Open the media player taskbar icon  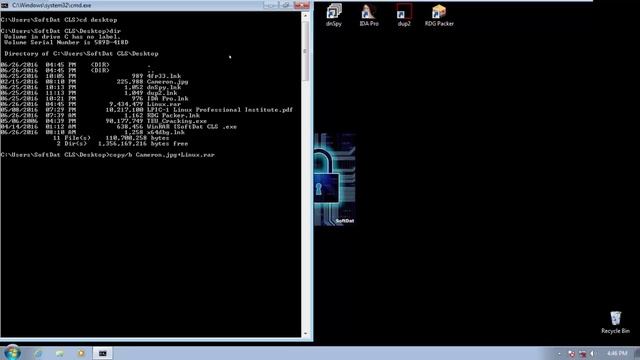click(x=81, y=353)
